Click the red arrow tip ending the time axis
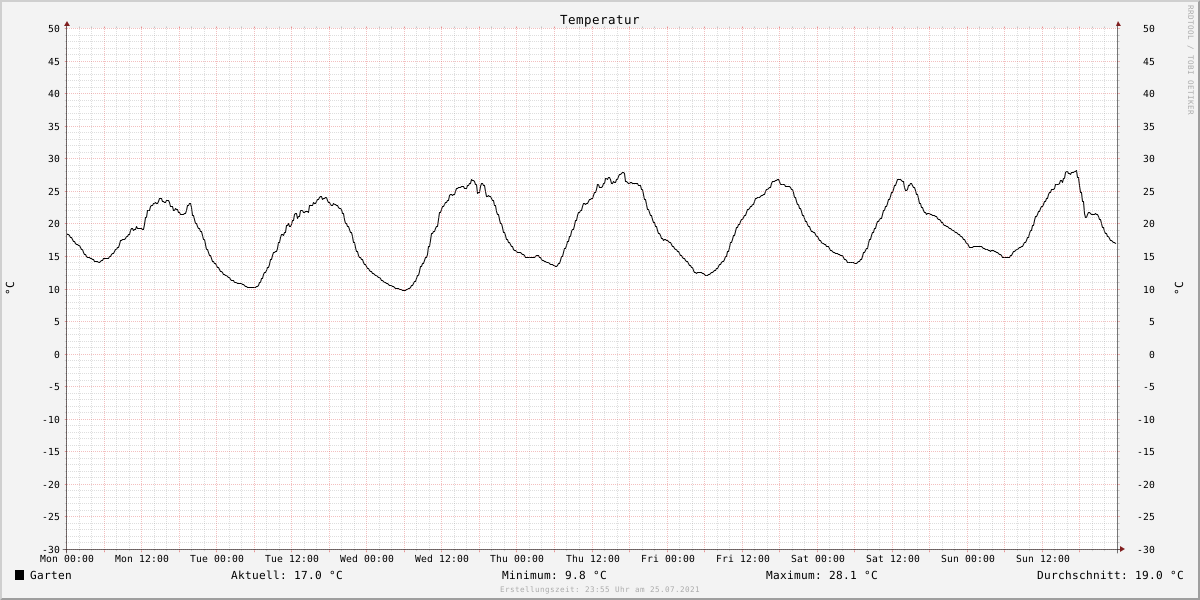Image resolution: width=1200 pixels, height=600 pixels. coord(1122,549)
